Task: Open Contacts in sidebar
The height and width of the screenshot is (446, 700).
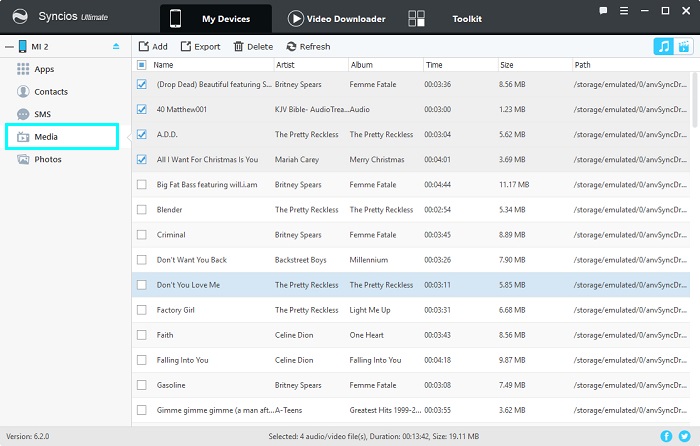Action: [51, 92]
